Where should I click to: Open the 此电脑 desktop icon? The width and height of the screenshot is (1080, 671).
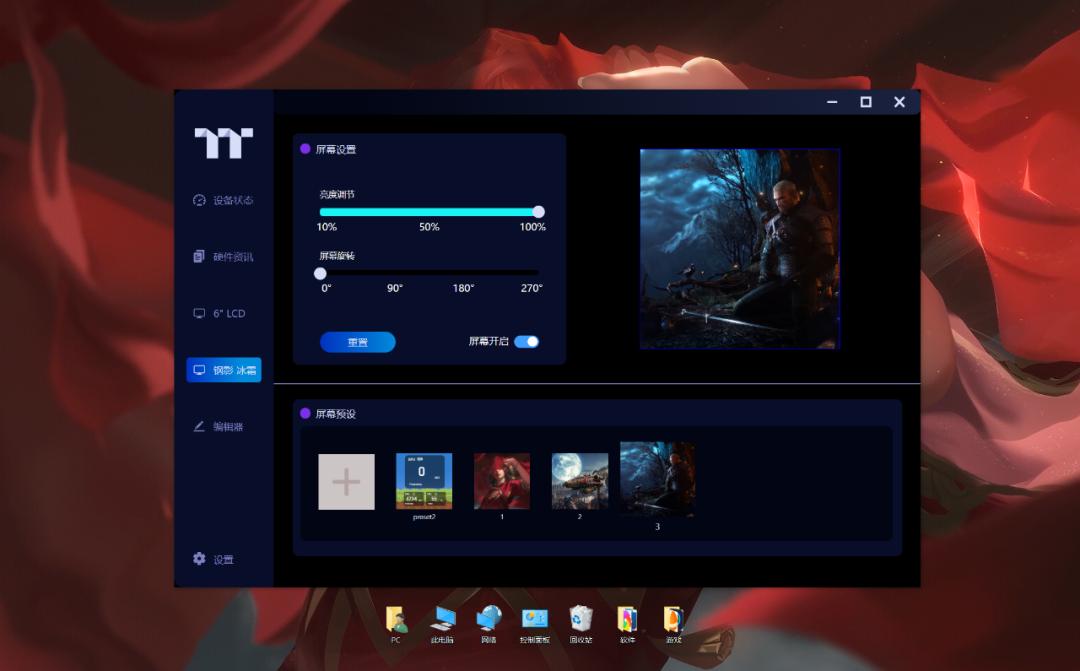click(x=442, y=625)
